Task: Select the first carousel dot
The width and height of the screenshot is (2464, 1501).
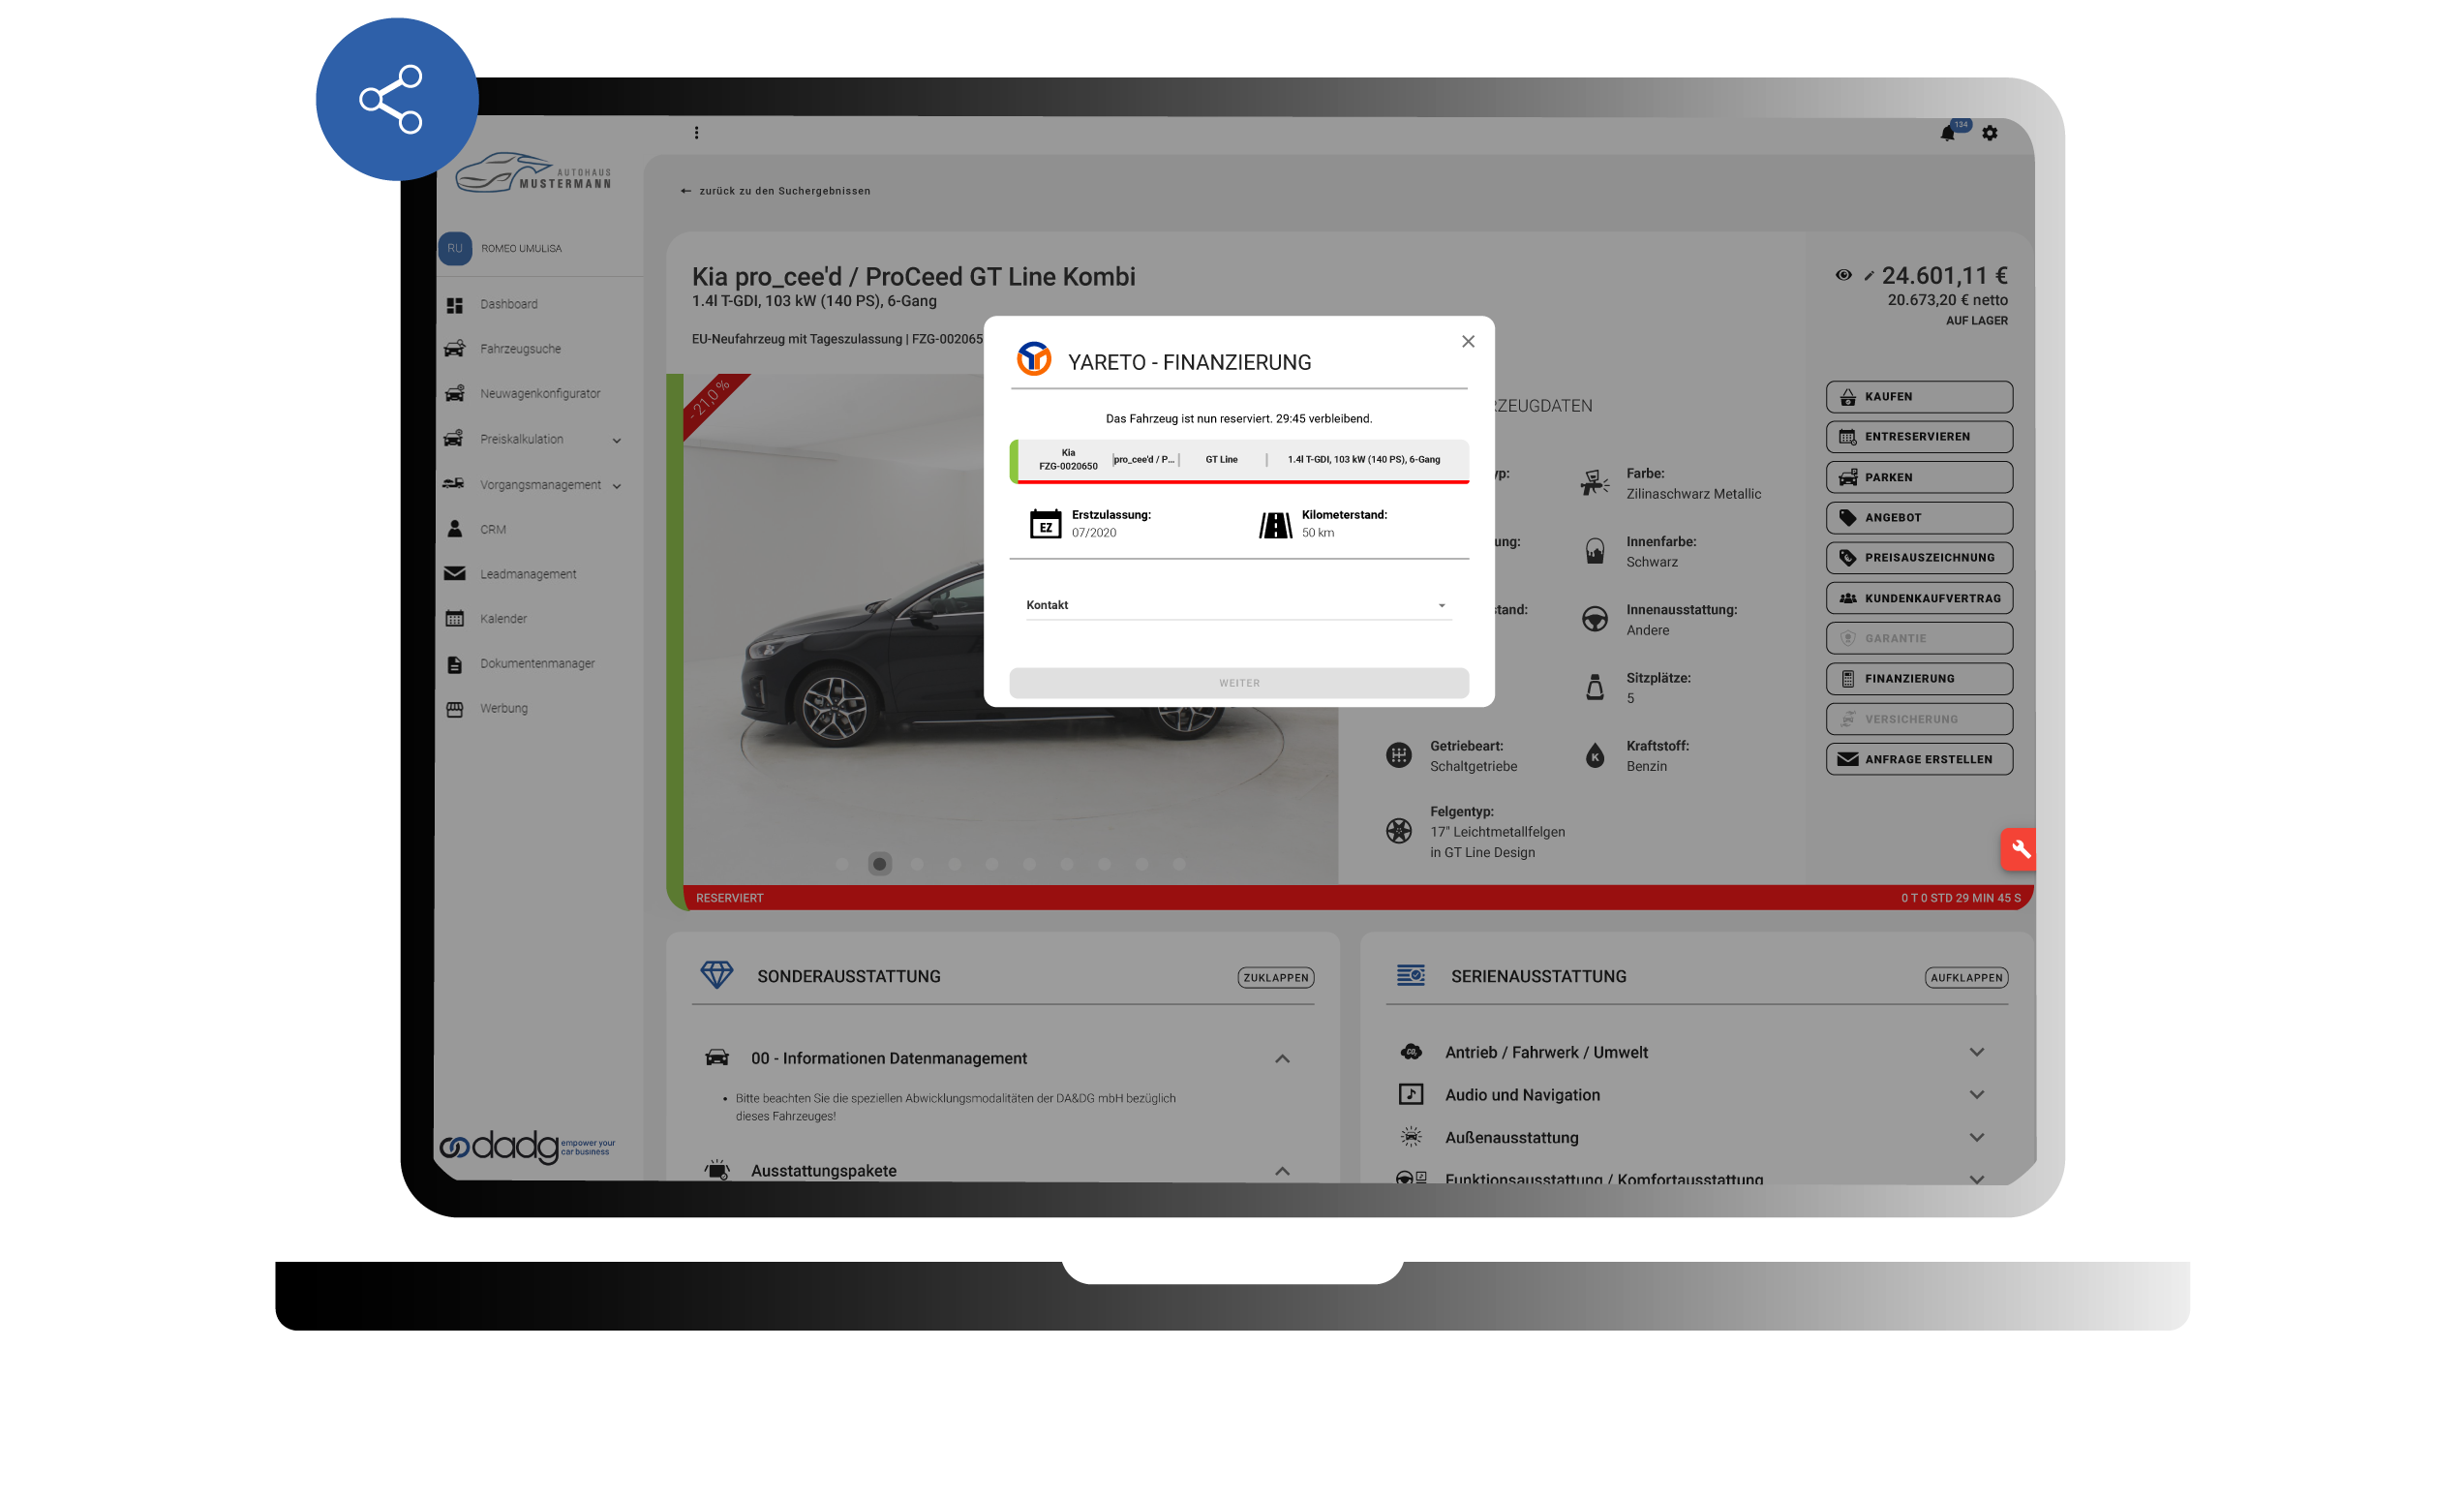Action: [x=842, y=864]
